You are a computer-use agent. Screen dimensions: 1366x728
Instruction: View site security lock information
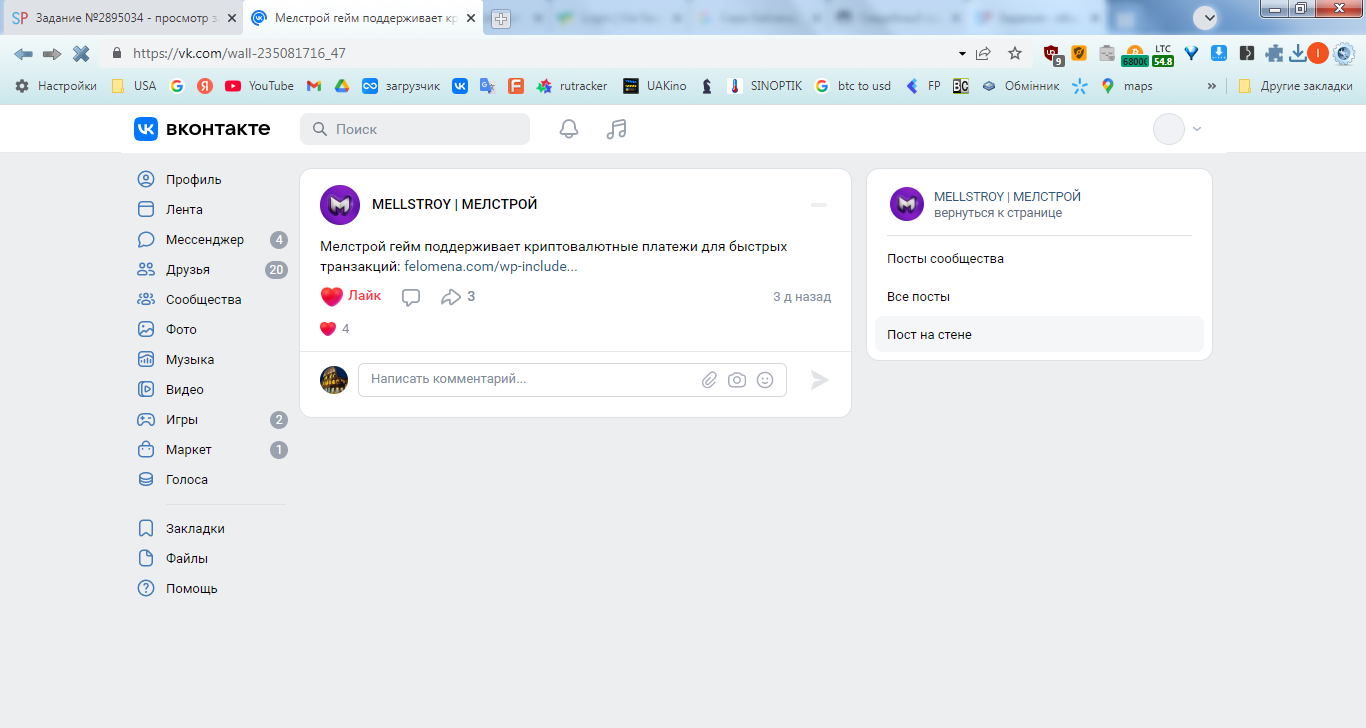click(117, 53)
